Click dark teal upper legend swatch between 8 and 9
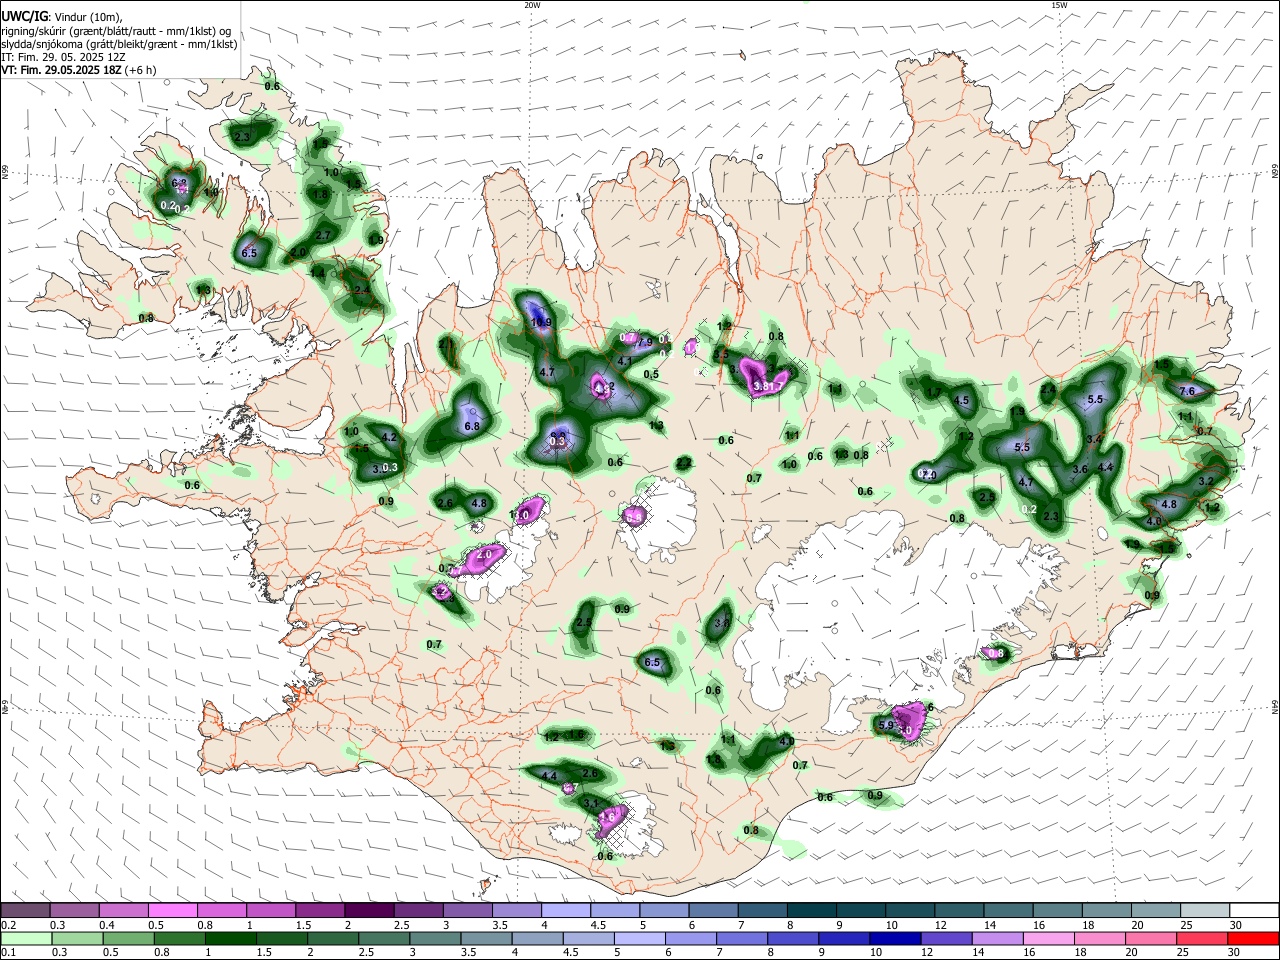 pos(810,910)
